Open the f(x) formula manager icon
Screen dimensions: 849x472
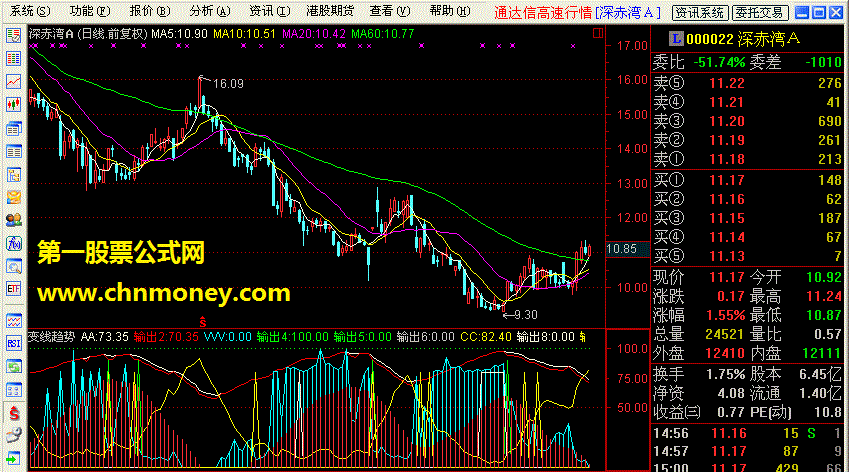(x=14, y=244)
